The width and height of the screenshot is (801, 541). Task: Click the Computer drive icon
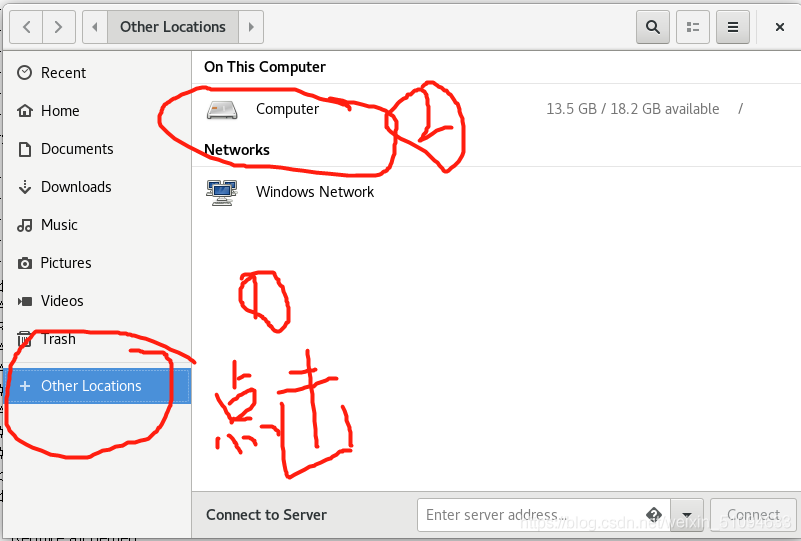click(x=222, y=109)
